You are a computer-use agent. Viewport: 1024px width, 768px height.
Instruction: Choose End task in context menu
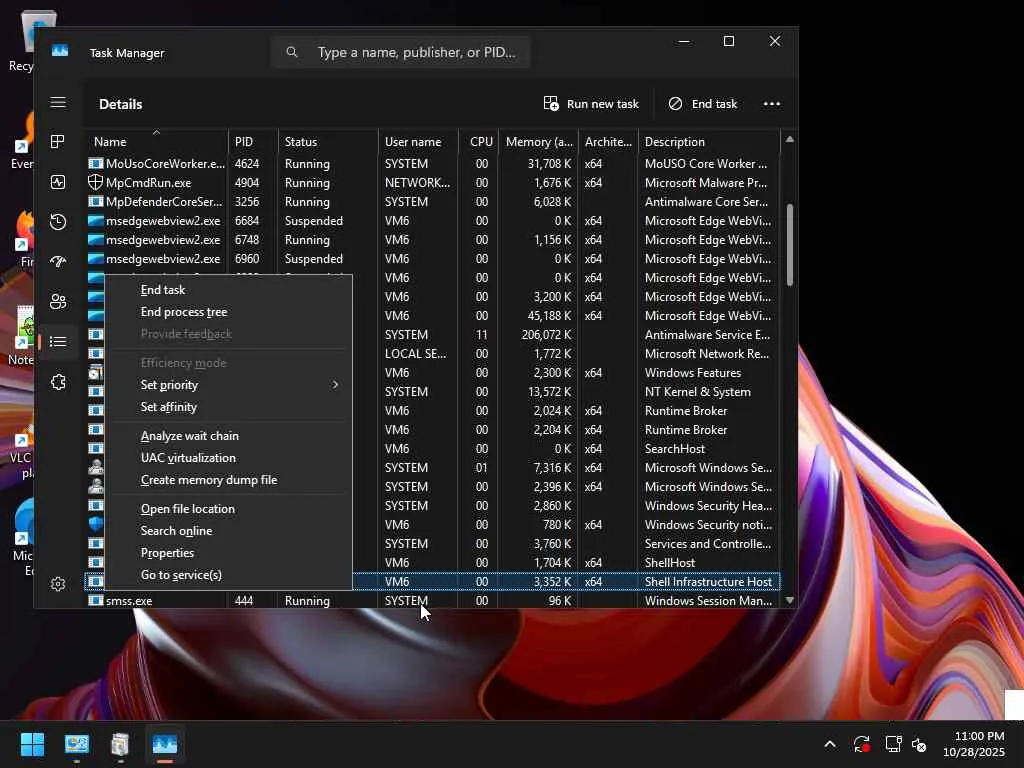point(163,290)
